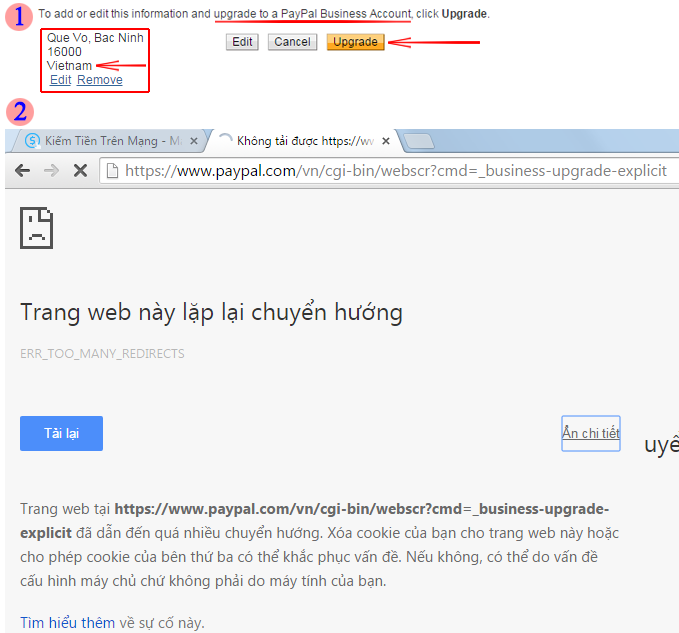Click the Cancel button
Viewport: 679px width, 633px height.
coord(292,42)
